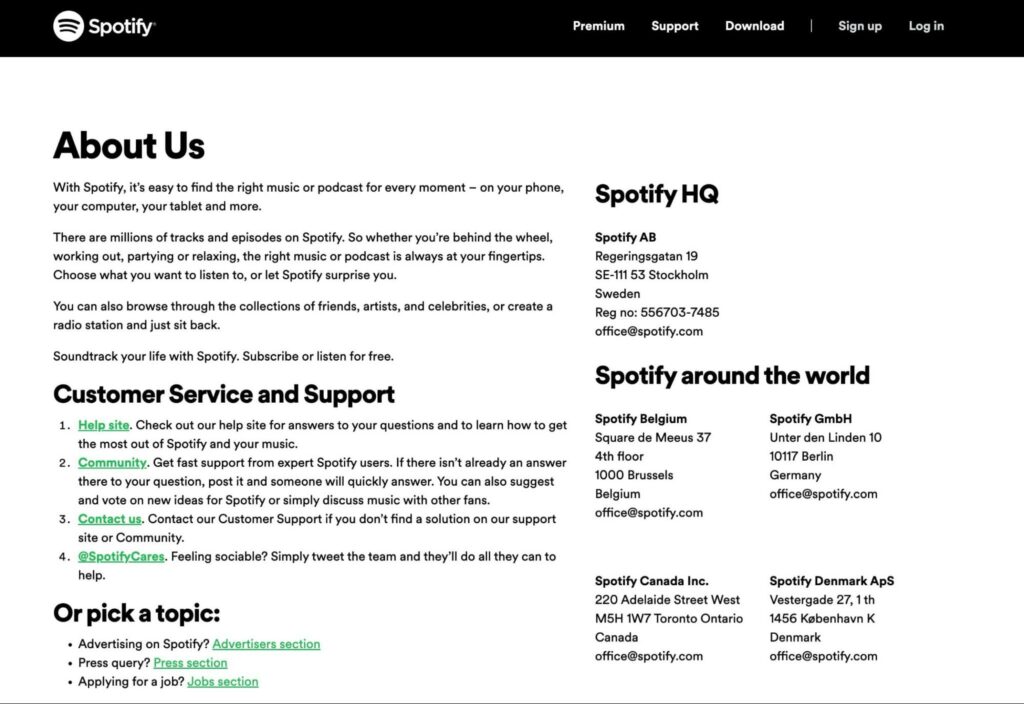
Task: Click the Regeringsgatan 19 address line
Action: click(646, 257)
